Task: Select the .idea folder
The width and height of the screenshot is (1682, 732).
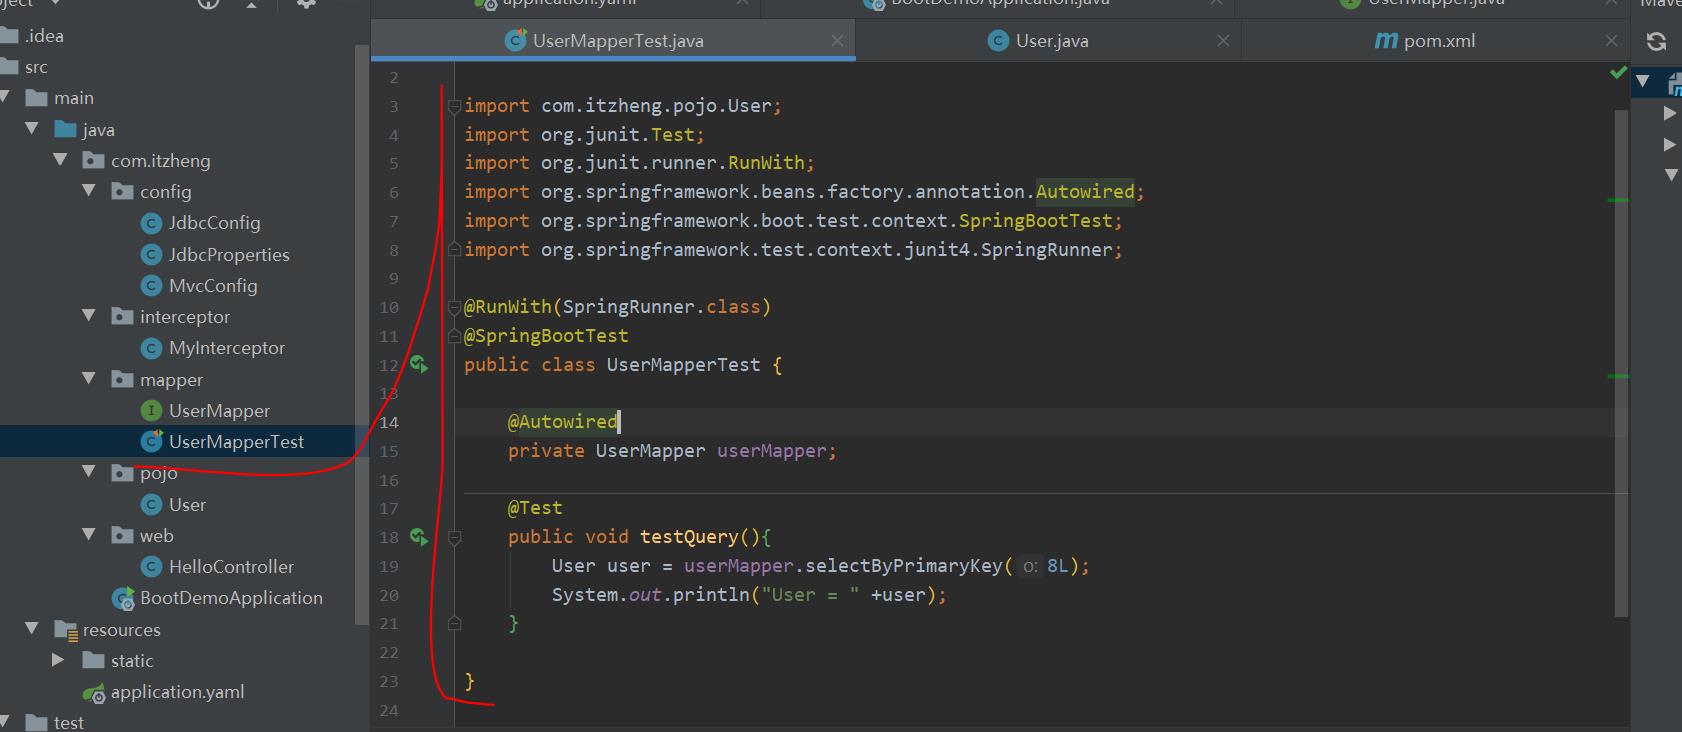Action: tap(44, 36)
